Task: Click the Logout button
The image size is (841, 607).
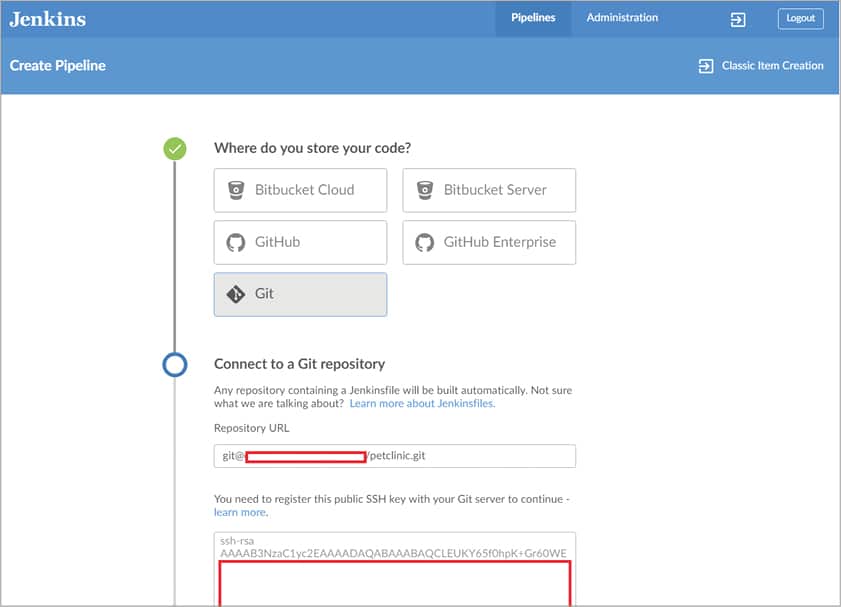Action: 800,19
